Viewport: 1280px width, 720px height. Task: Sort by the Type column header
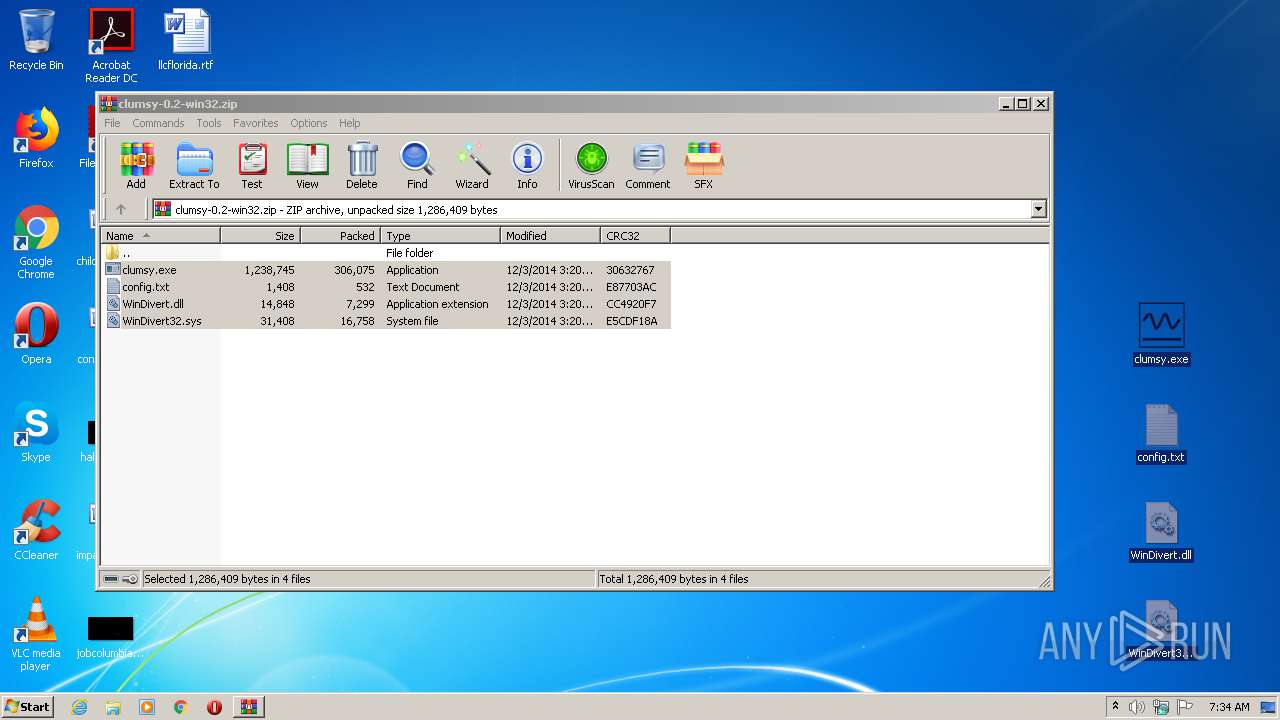(x=441, y=236)
